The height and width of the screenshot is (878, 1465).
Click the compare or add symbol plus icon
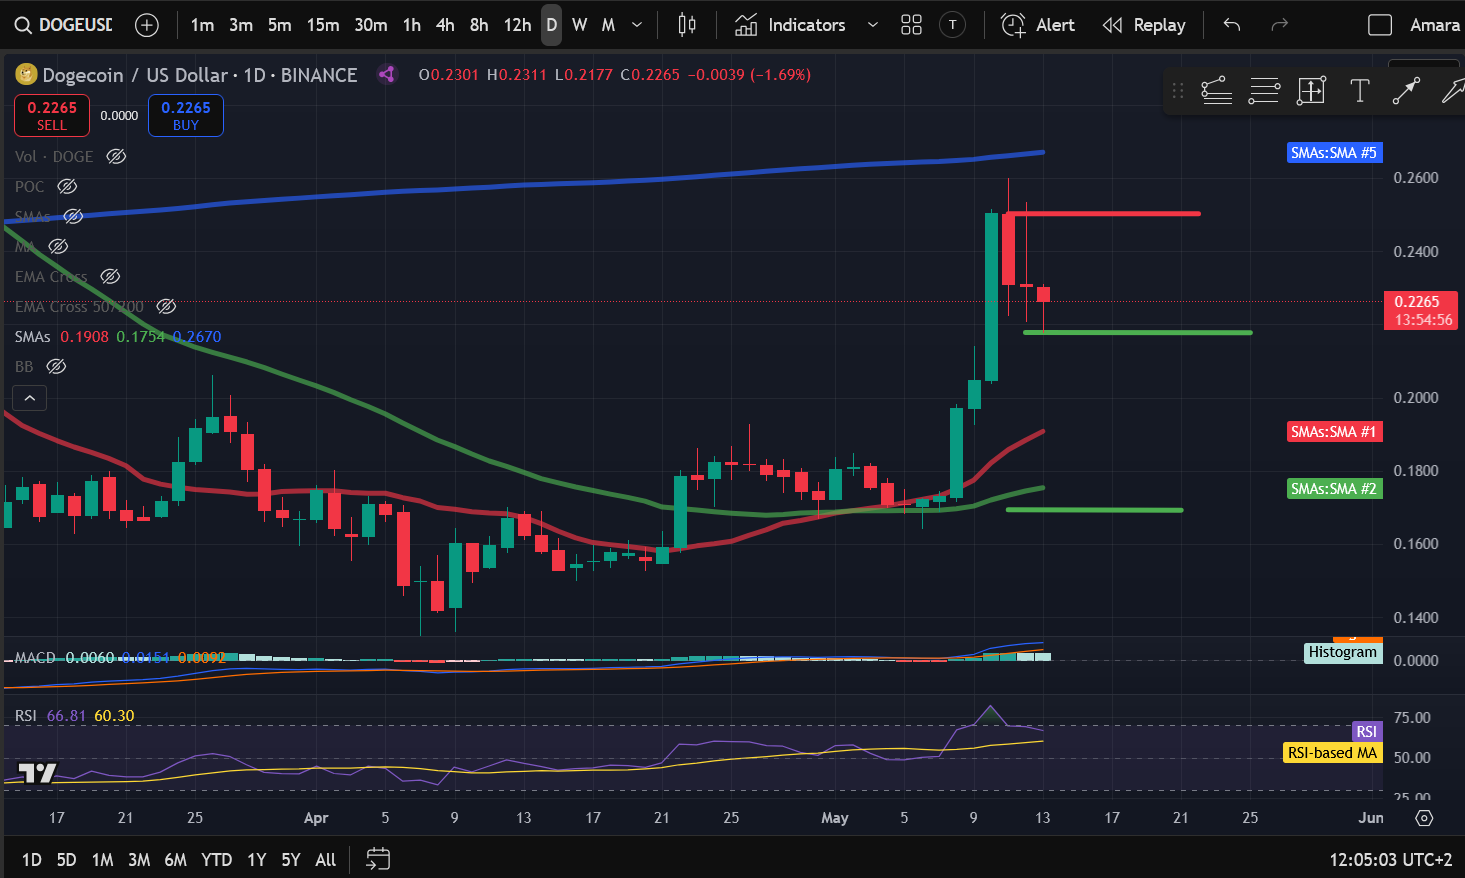(x=147, y=25)
